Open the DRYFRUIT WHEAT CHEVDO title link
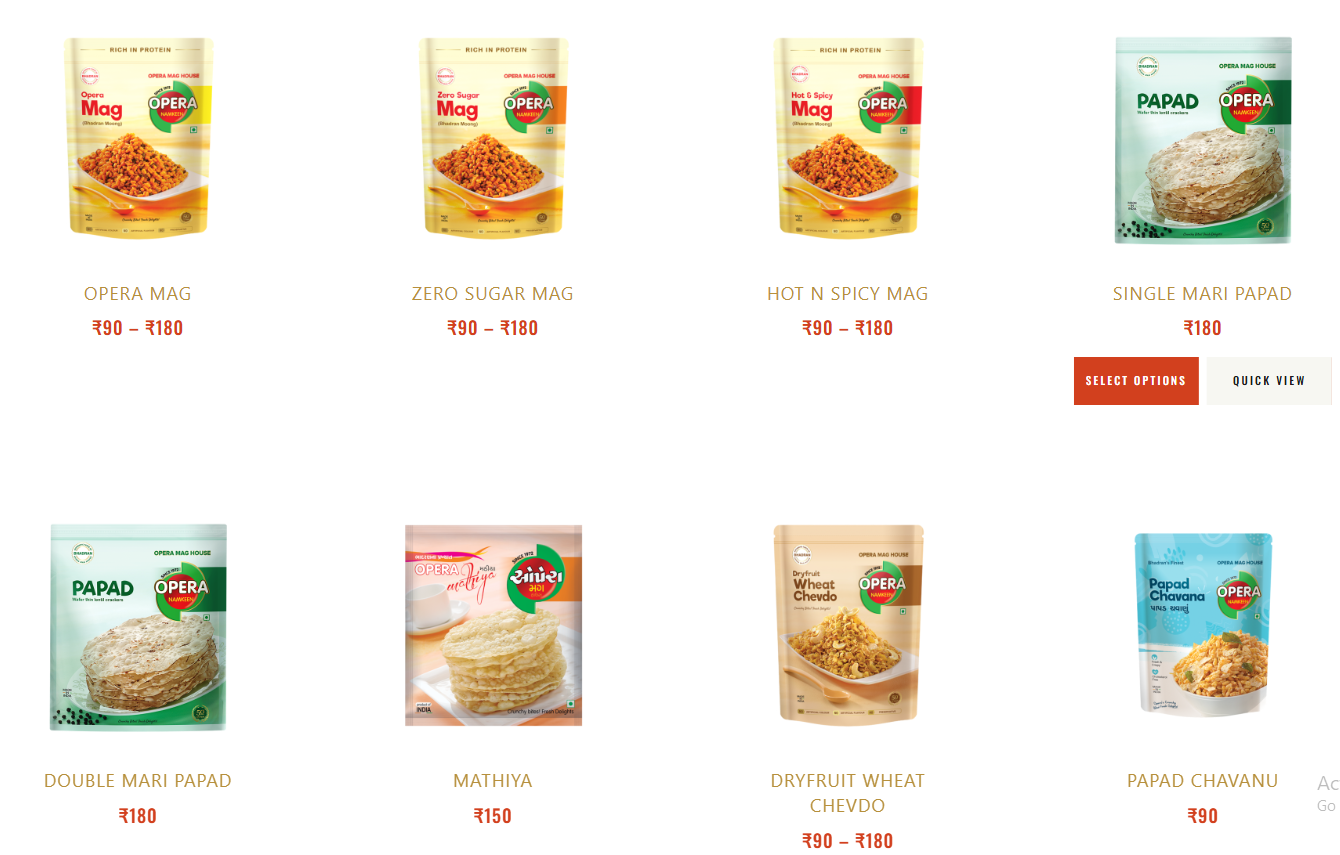 (848, 793)
